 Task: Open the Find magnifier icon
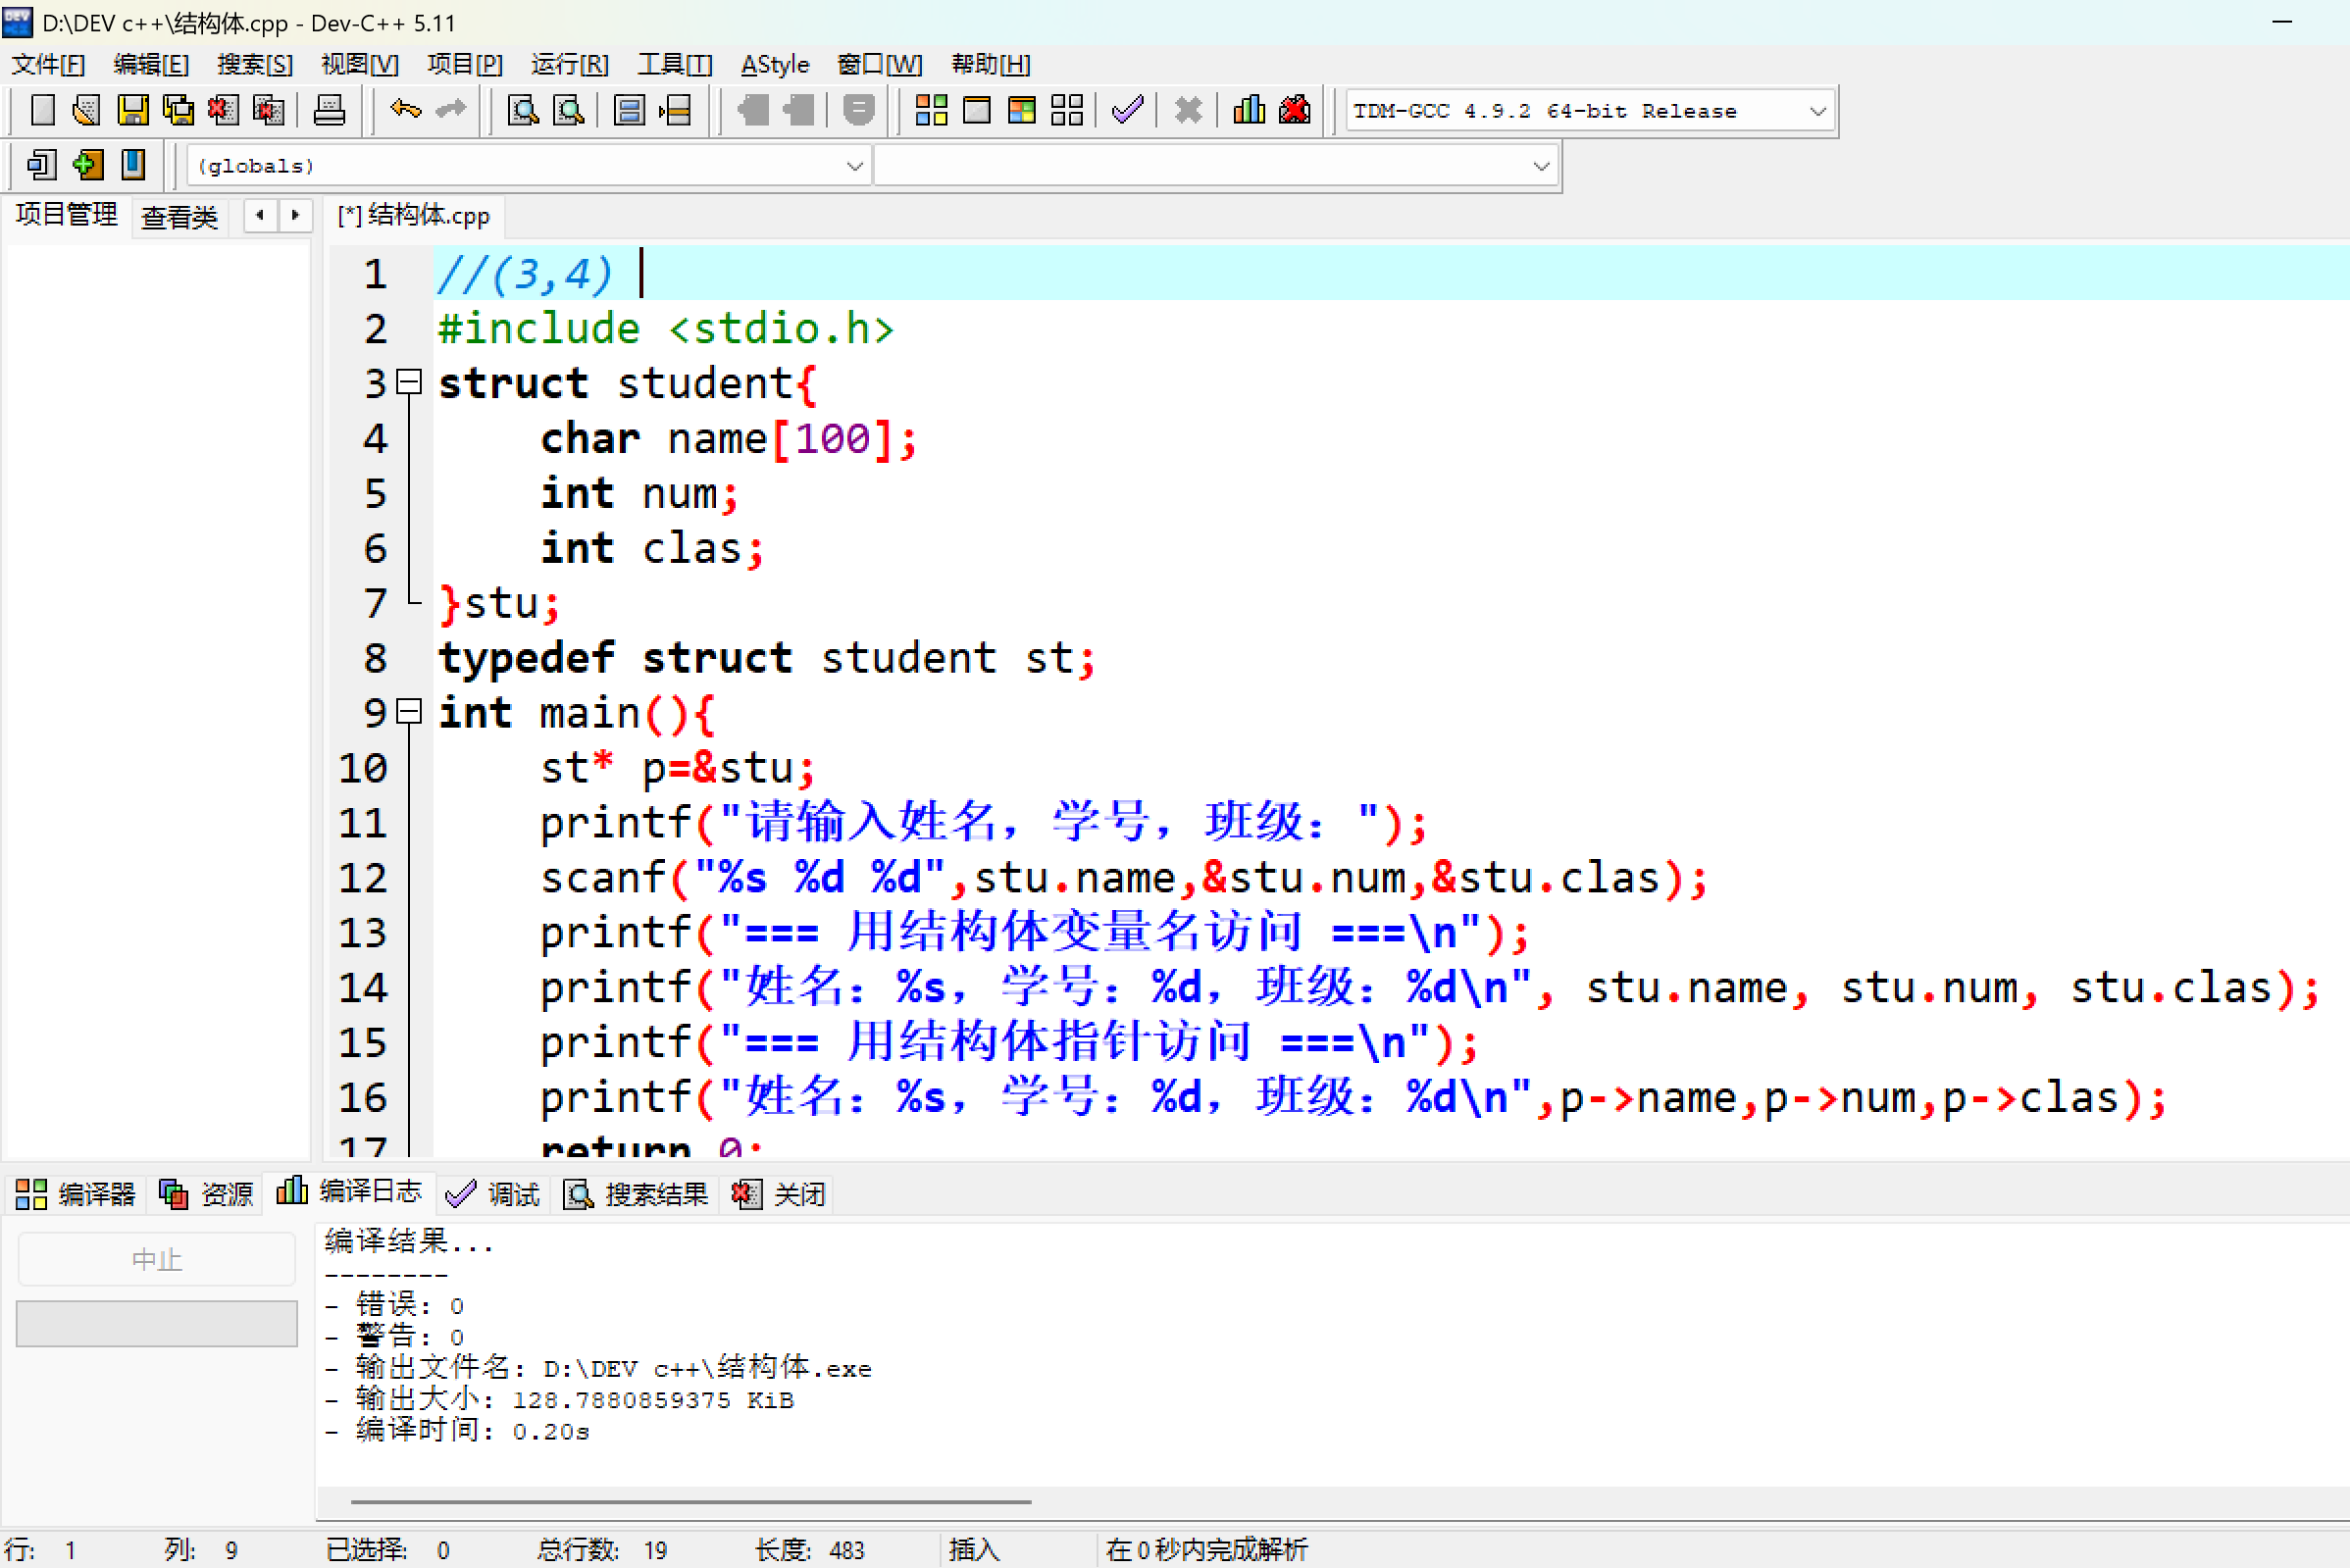point(523,110)
